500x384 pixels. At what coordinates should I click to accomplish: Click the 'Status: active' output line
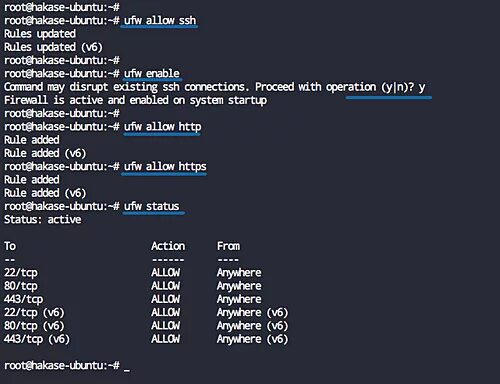point(43,220)
